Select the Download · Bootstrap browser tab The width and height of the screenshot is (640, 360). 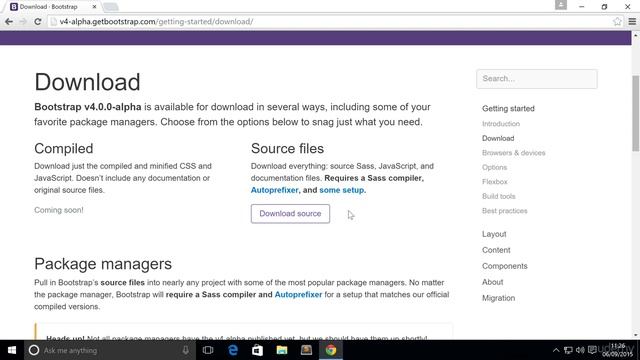coord(53,7)
